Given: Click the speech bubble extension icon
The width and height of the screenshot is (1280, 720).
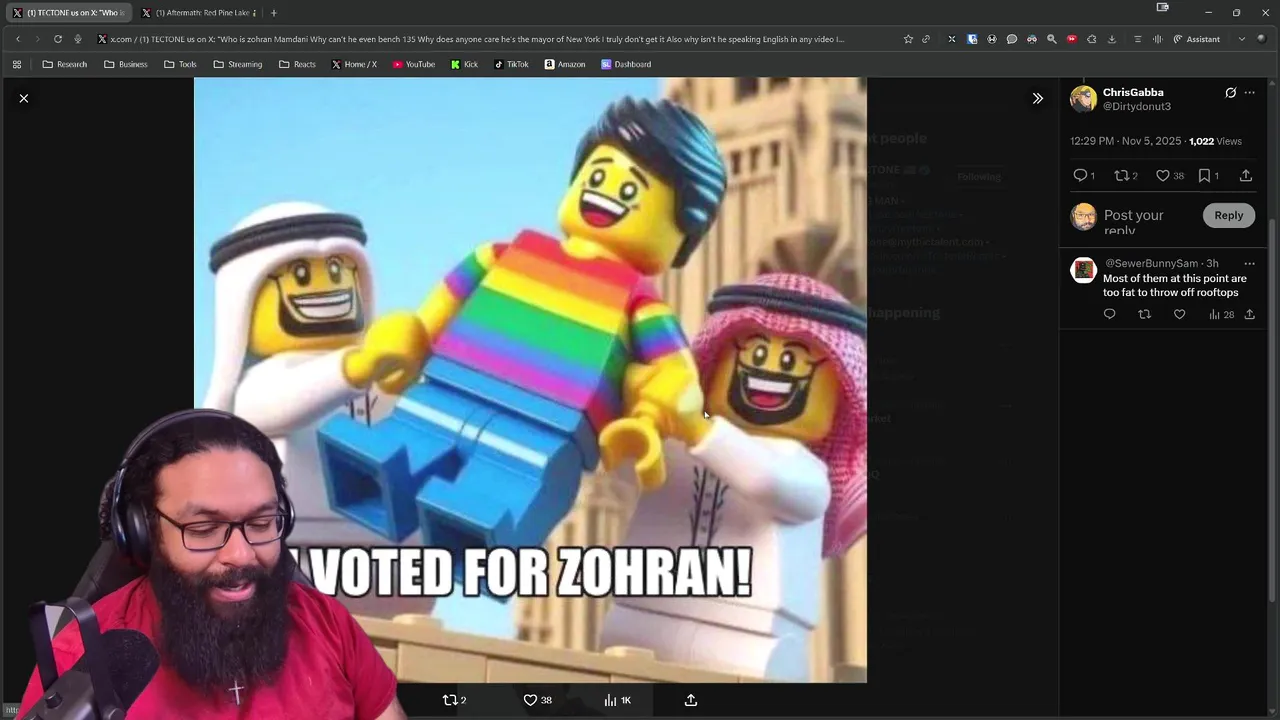Looking at the screenshot, I should pos(1012,39).
